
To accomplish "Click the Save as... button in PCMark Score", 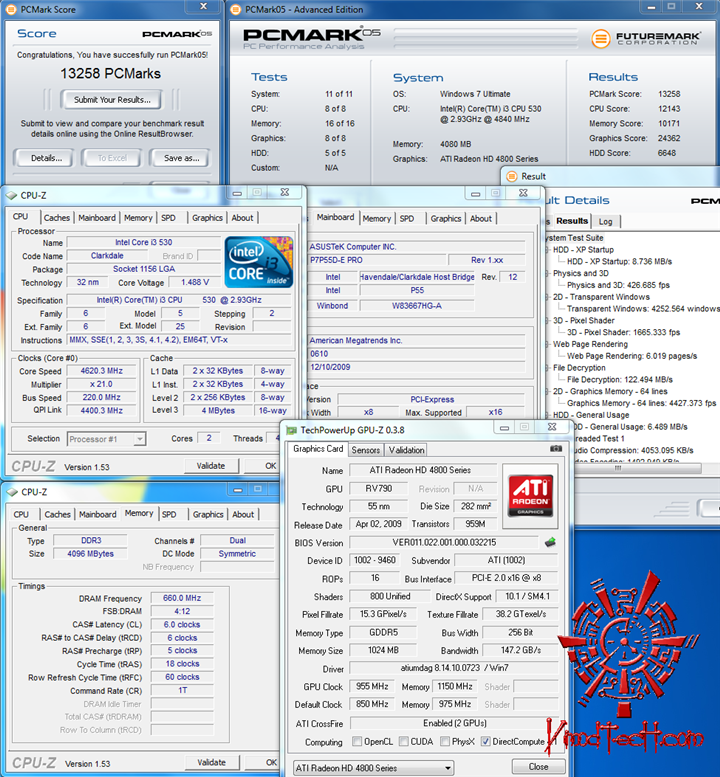I will click(x=181, y=158).
